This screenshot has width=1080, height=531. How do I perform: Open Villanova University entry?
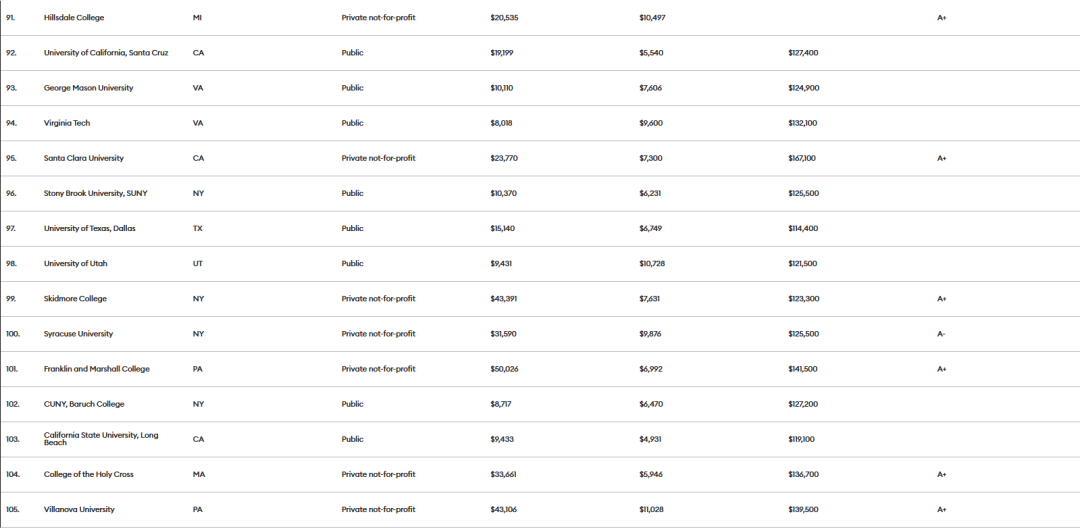click(79, 510)
